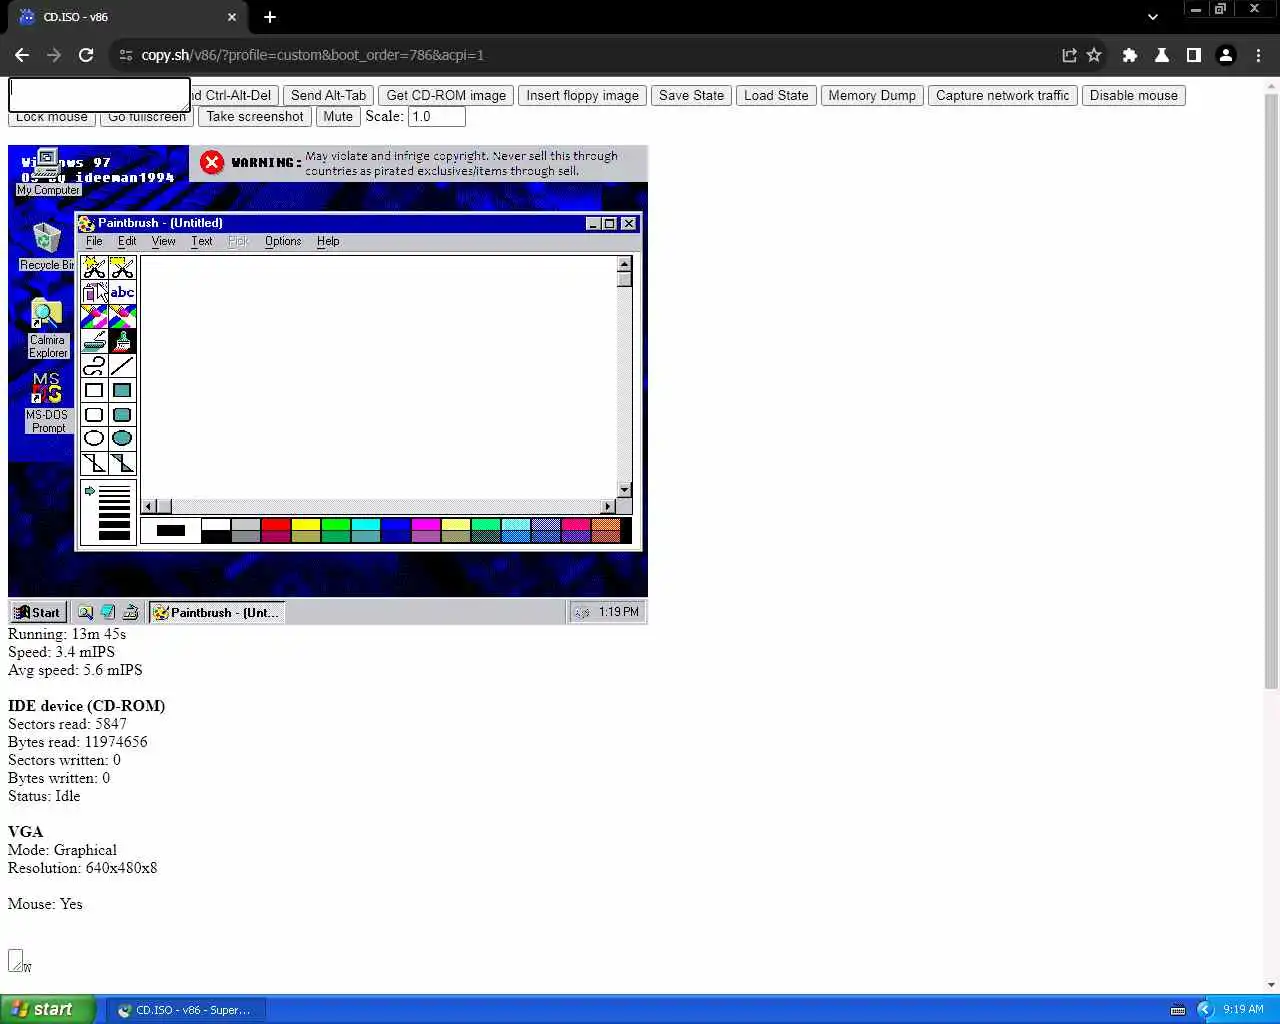This screenshot has width=1280, height=1024.
Task: Select the abc Text tool
Action: pos(122,292)
